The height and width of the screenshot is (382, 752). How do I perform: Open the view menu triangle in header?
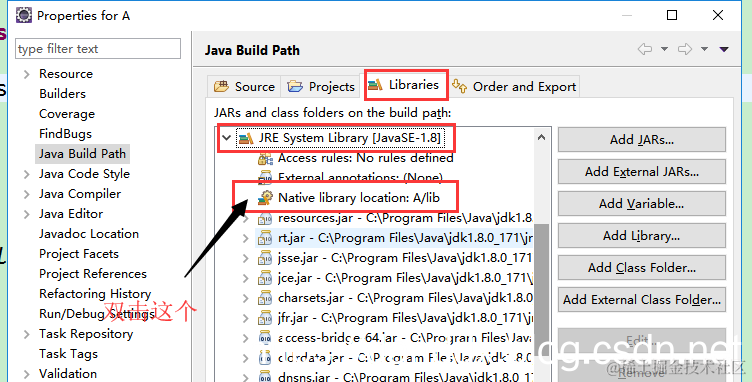(x=724, y=49)
